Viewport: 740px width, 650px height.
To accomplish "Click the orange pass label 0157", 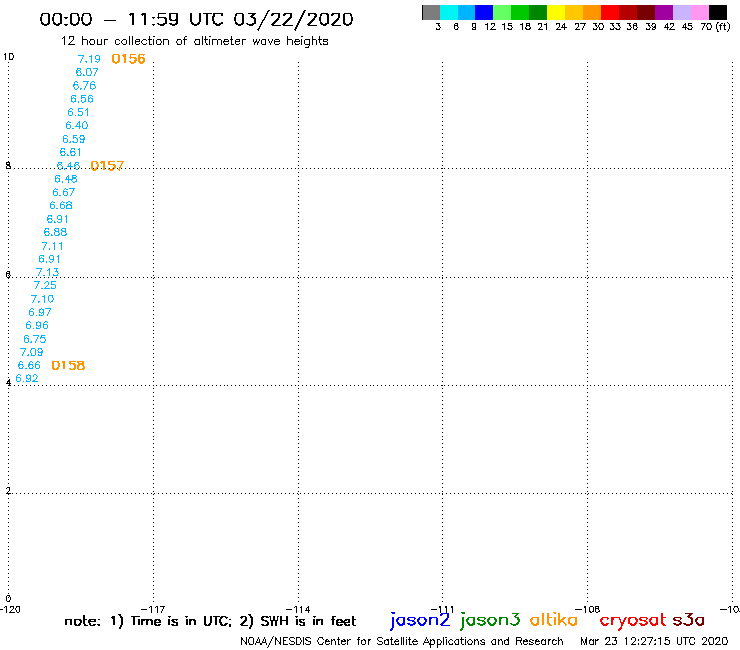I will (107, 166).
